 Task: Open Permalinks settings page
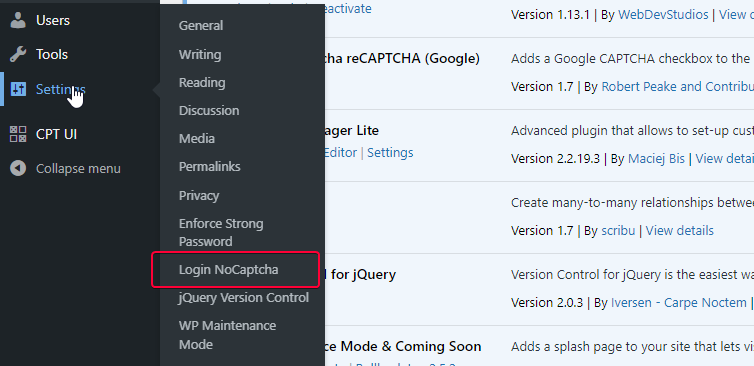210,166
